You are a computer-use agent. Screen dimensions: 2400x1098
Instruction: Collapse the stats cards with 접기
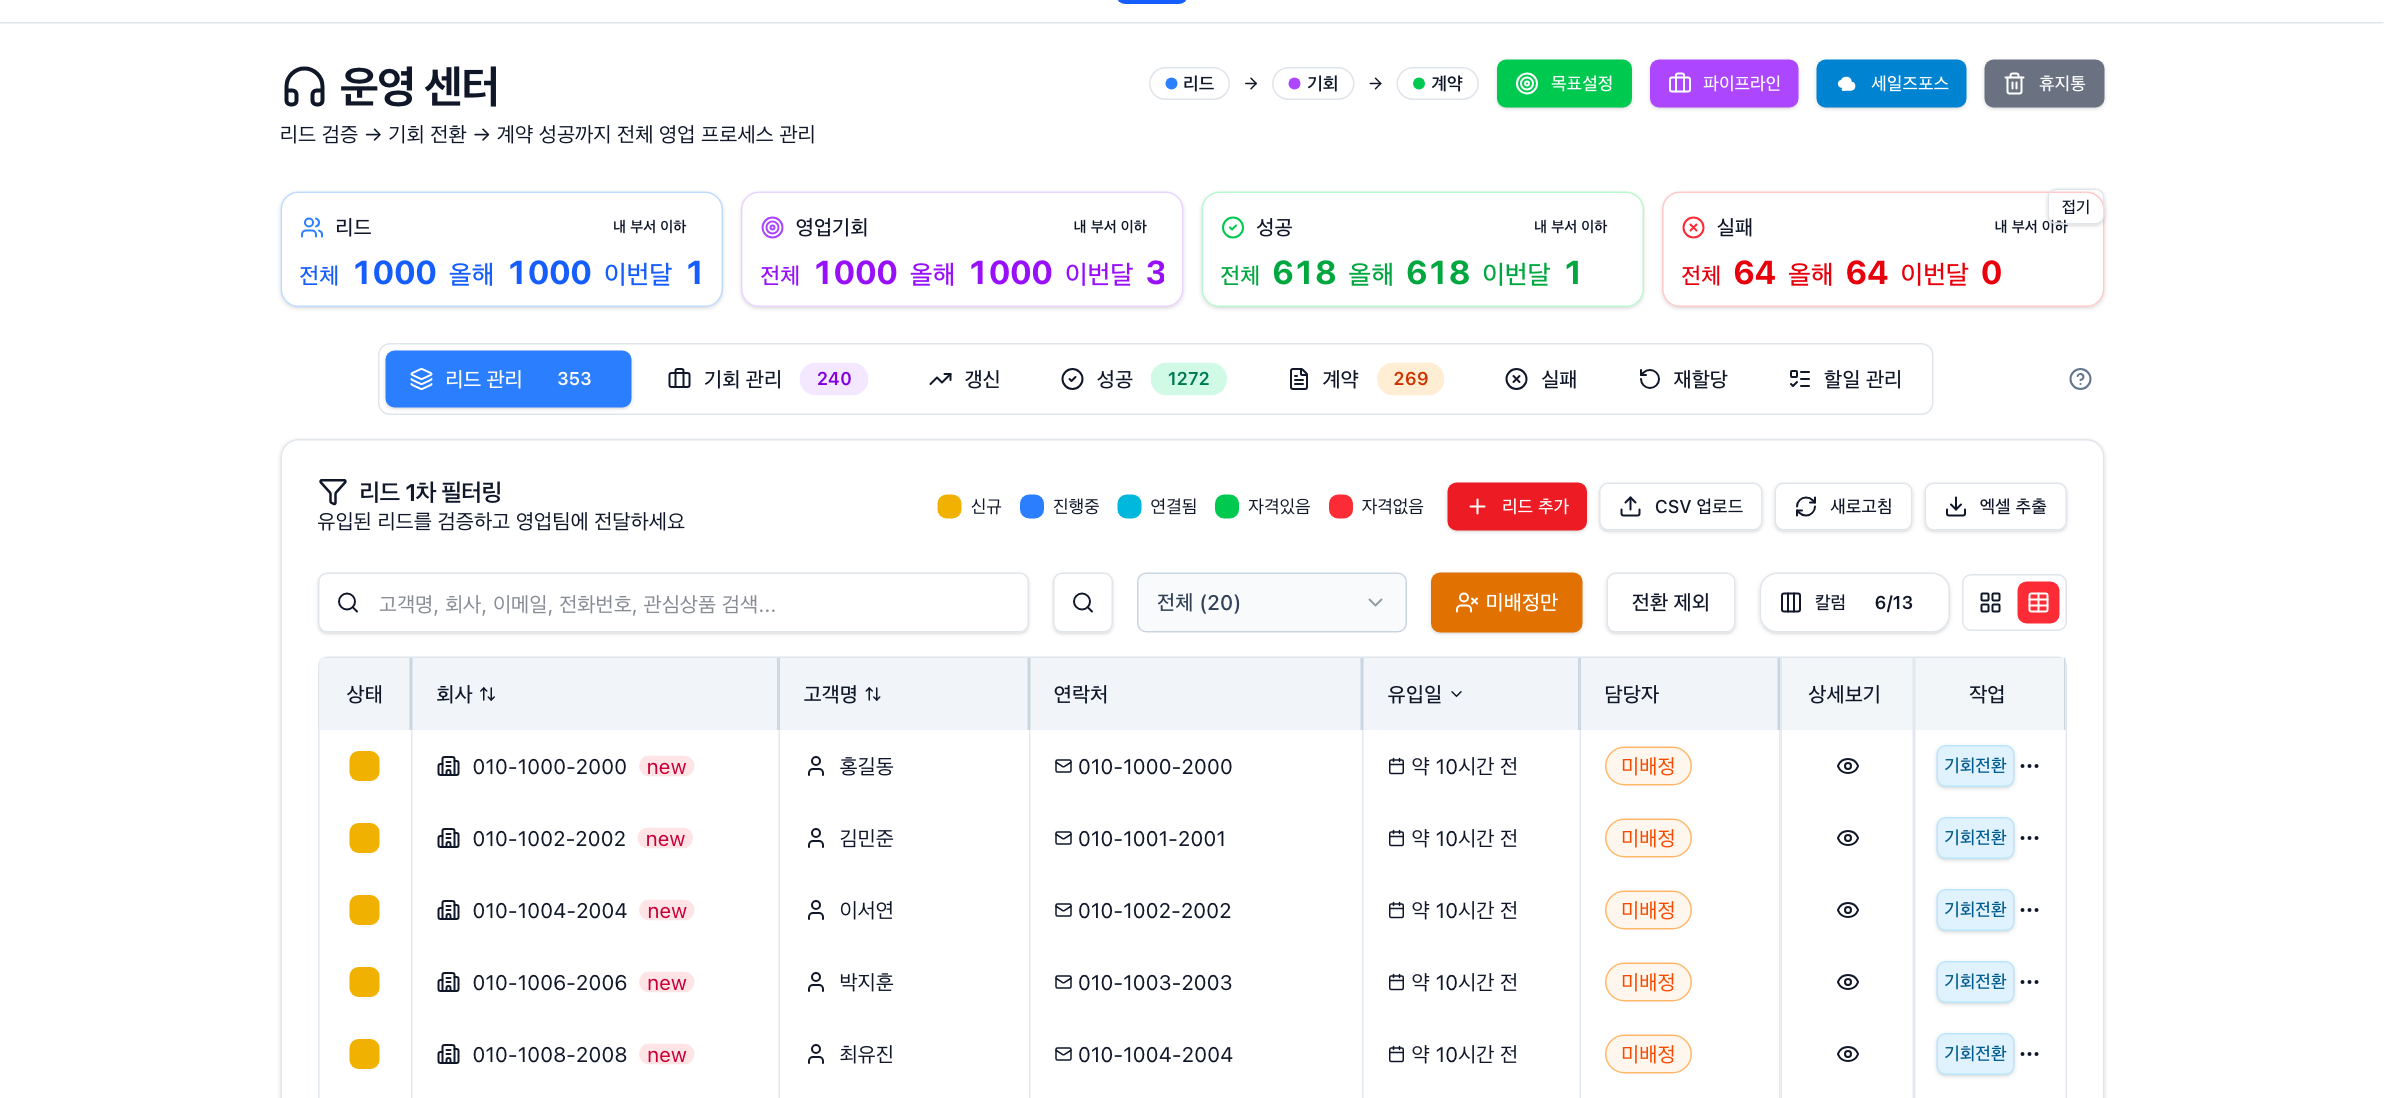2075,206
